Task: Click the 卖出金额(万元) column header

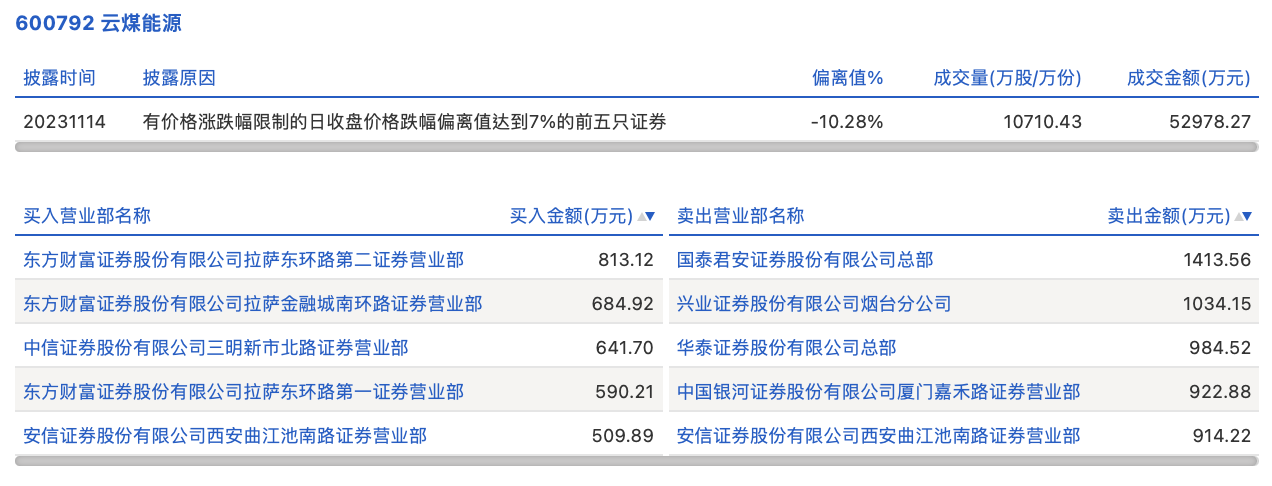Action: (x=1168, y=216)
